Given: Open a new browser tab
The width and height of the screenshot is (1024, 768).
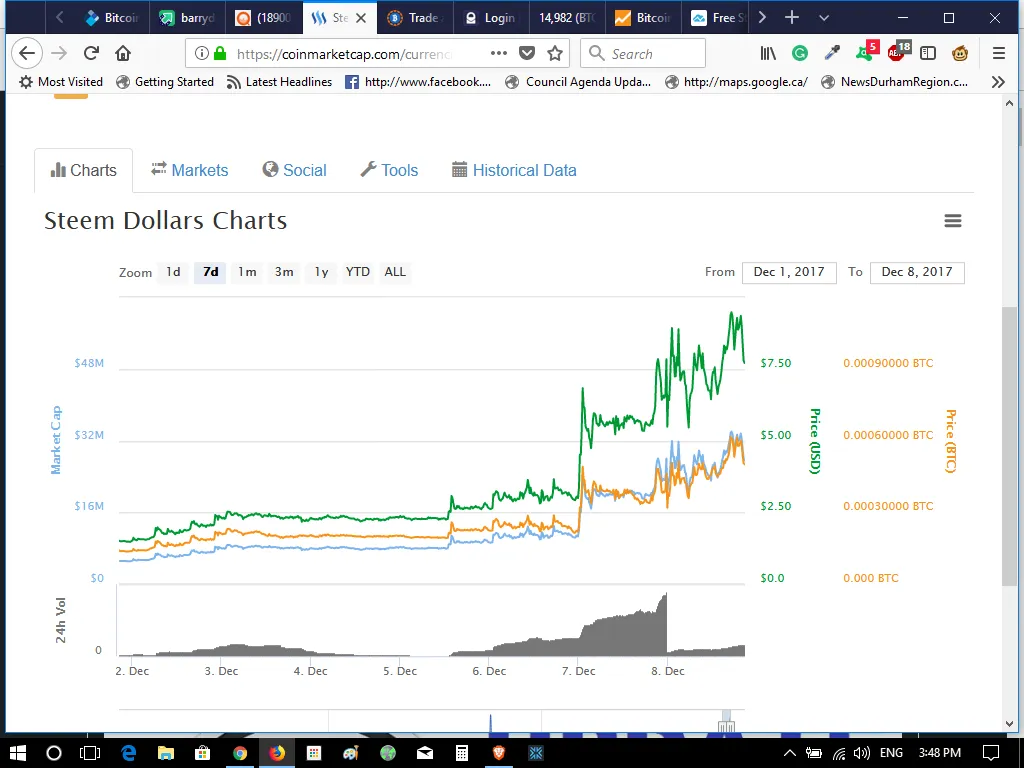Looking at the screenshot, I should point(792,18).
